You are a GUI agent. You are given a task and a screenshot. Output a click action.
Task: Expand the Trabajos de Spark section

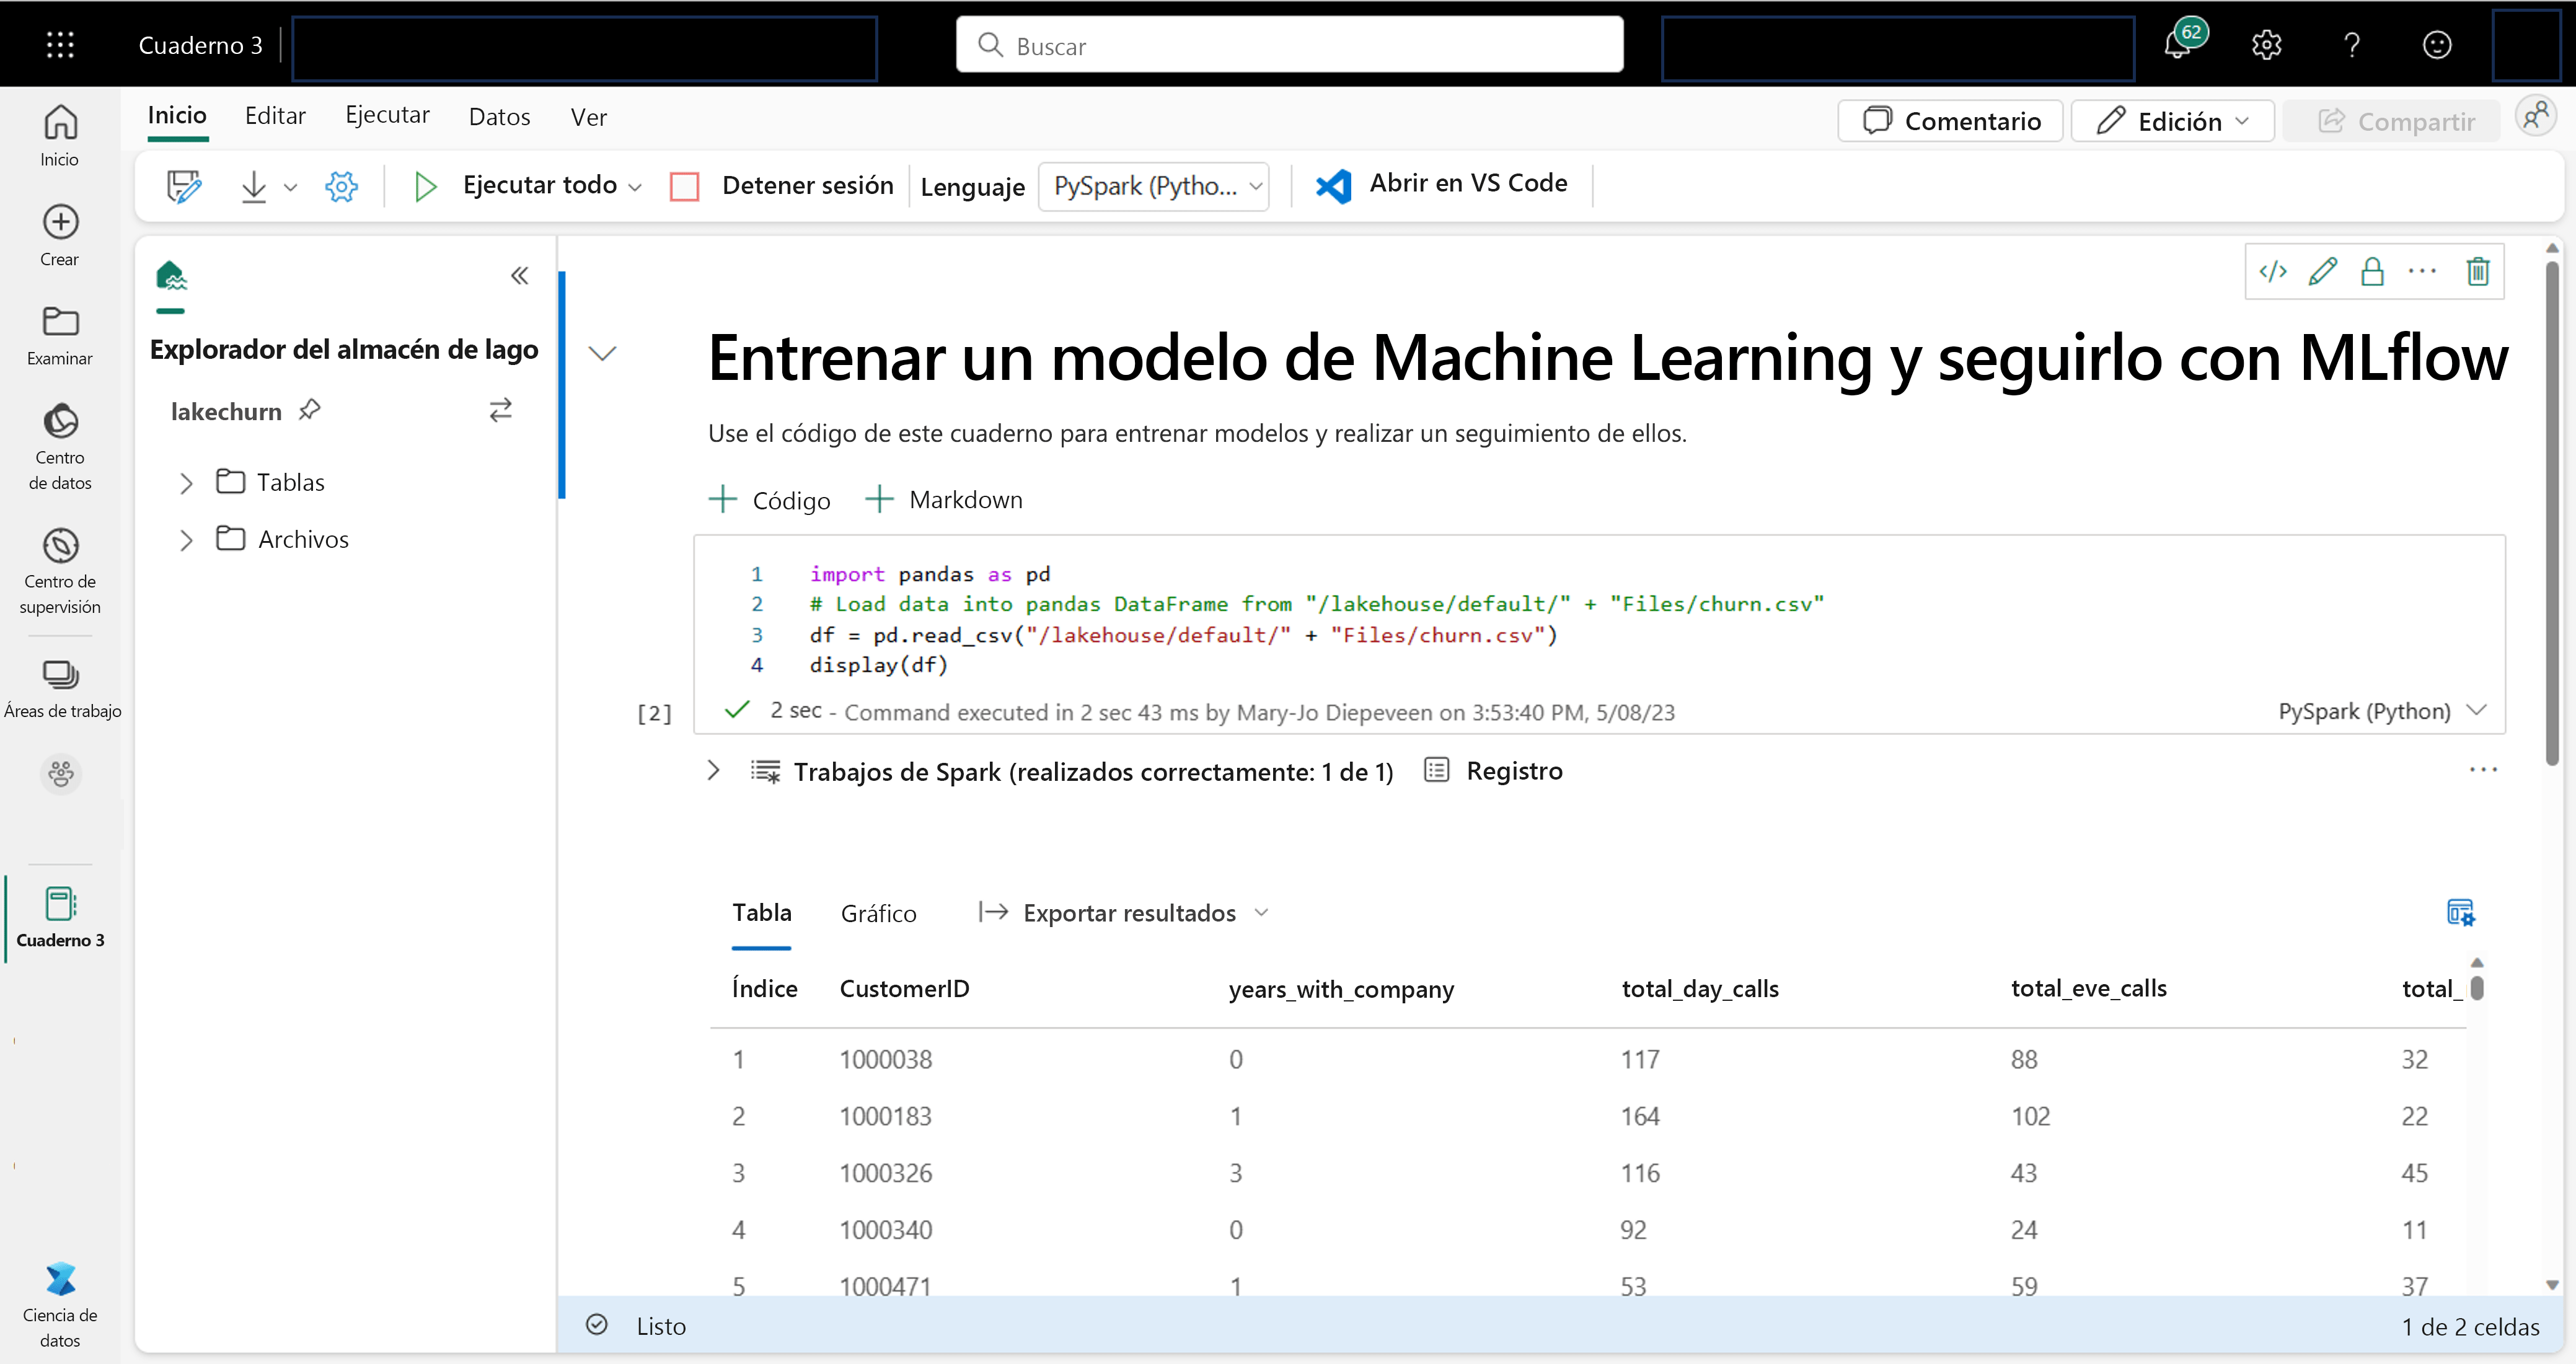click(x=713, y=770)
